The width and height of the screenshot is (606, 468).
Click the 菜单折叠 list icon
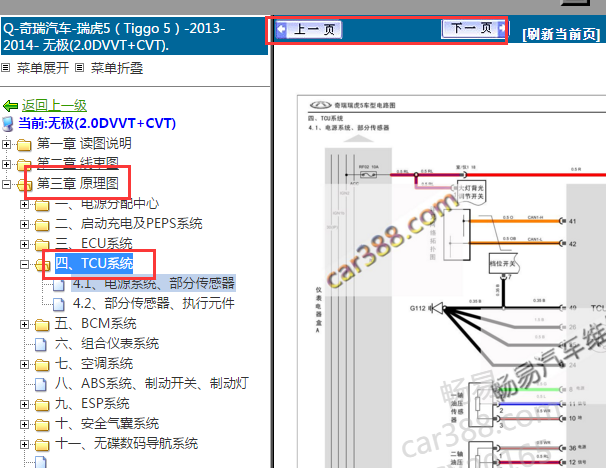(x=79, y=68)
